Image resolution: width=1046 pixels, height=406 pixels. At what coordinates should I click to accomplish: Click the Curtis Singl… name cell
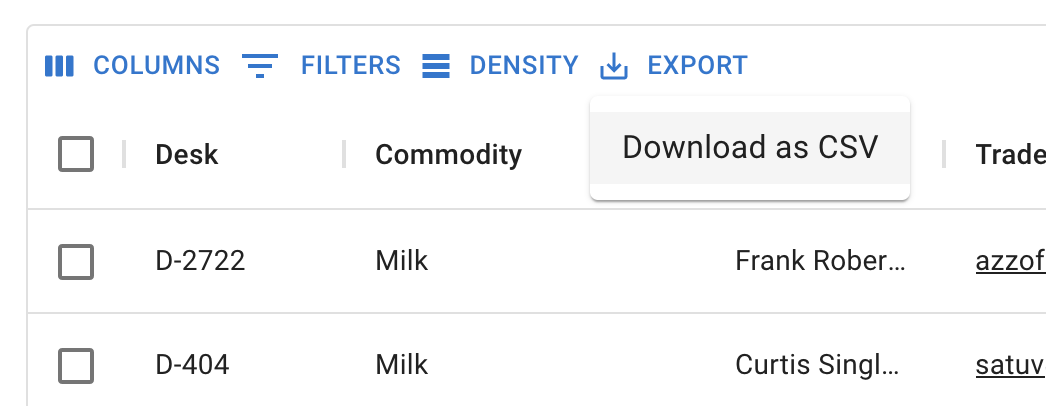(820, 365)
